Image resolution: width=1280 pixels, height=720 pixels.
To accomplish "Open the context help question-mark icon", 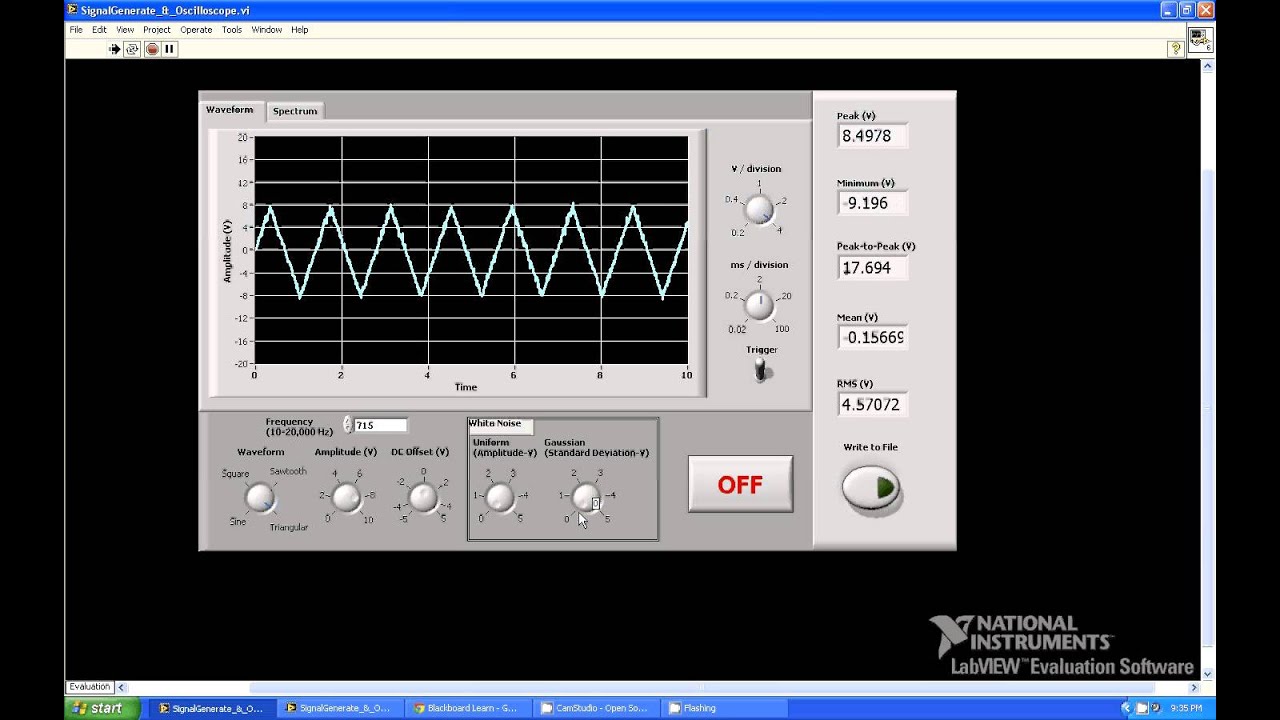I will coord(1176,48).
